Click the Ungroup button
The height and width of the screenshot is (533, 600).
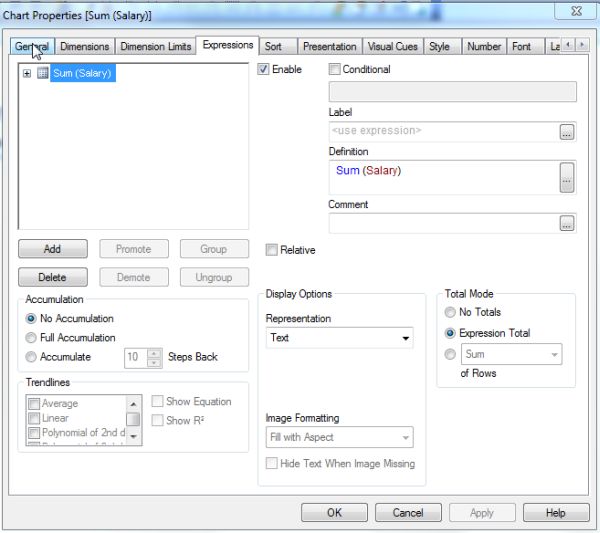214,277
